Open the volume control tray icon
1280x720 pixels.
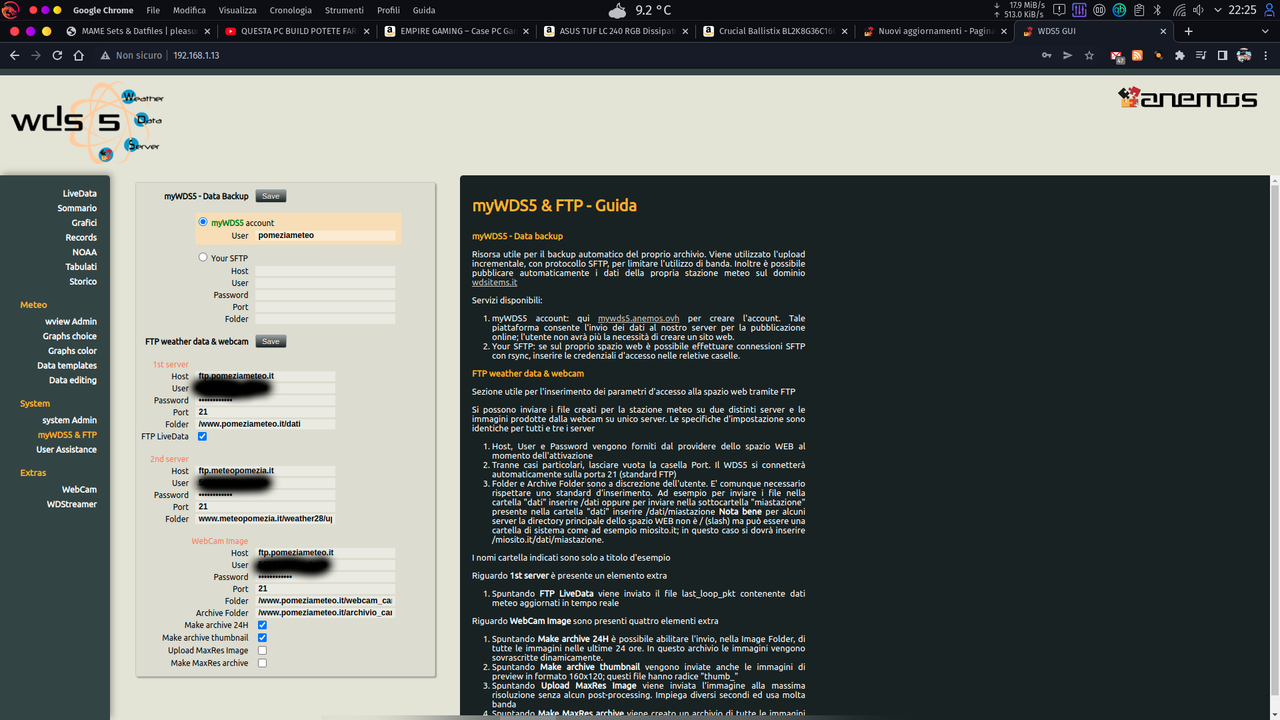(1198, 10)
